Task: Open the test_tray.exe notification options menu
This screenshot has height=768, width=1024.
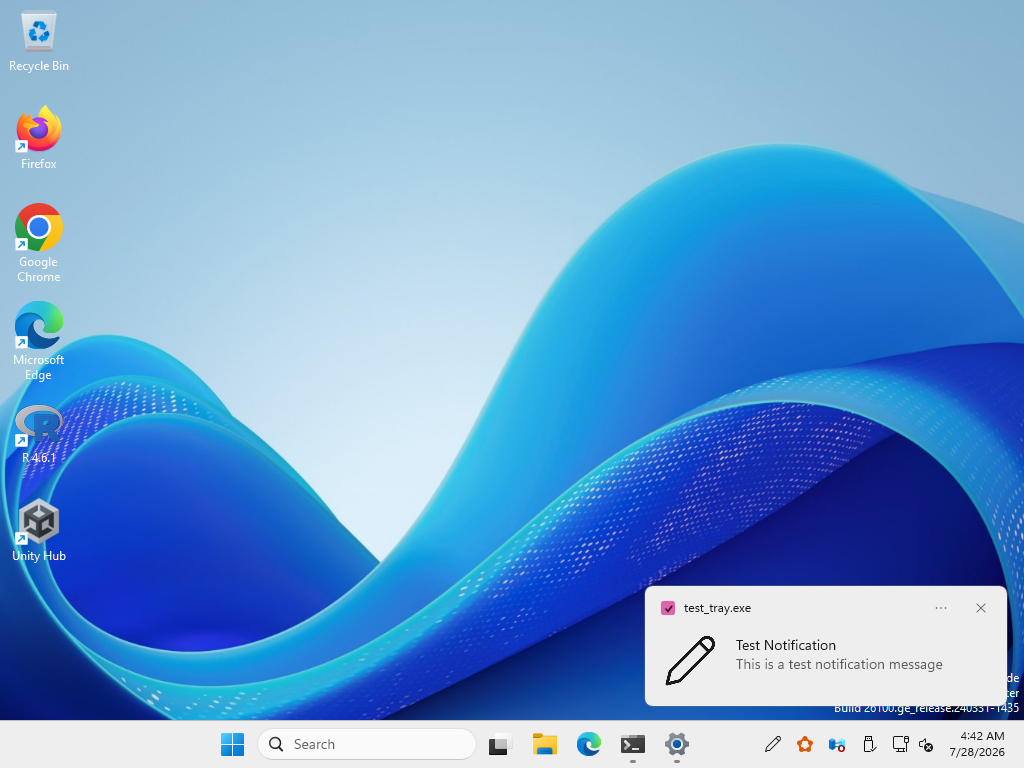Action: click(x=941, y=608)
